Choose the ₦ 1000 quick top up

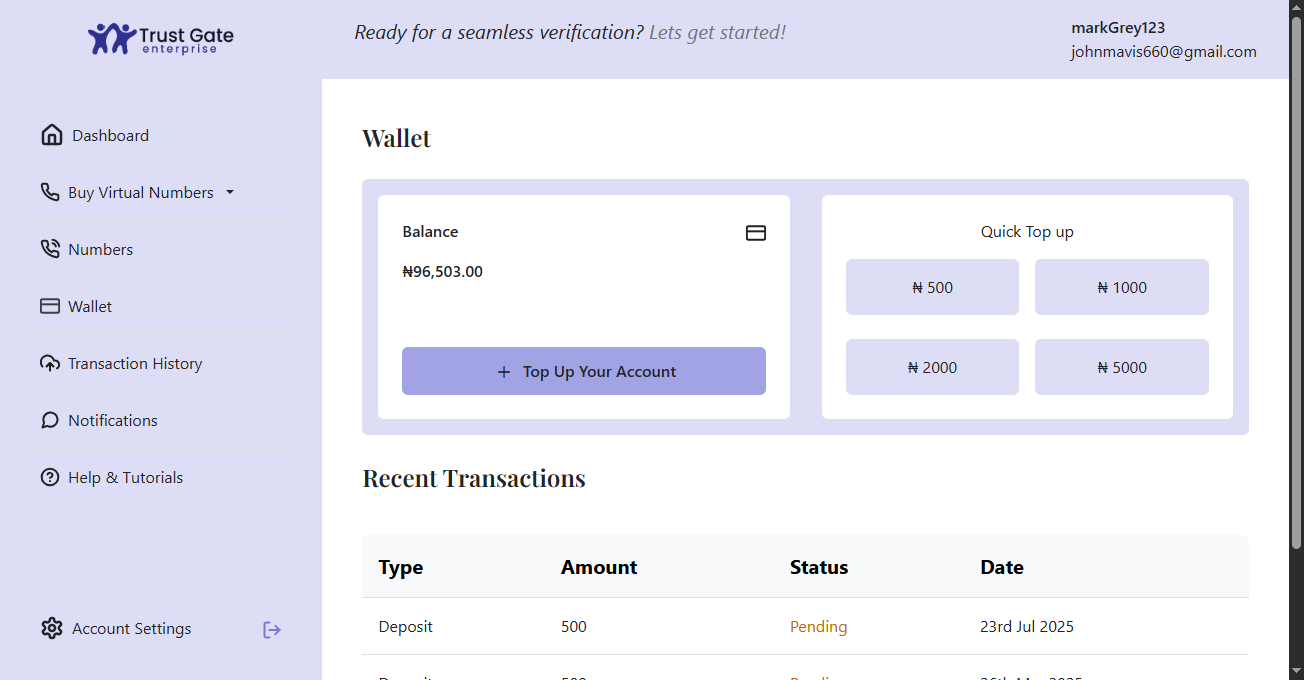click(x=1121, y=287)
